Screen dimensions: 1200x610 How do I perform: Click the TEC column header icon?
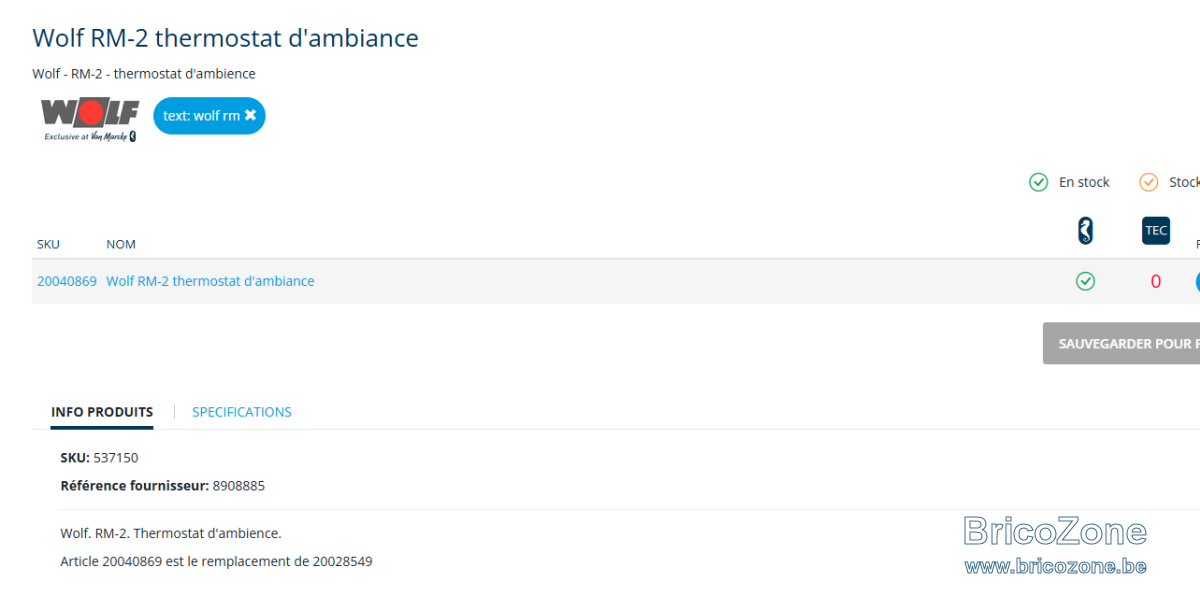(x=1156, y=231)
